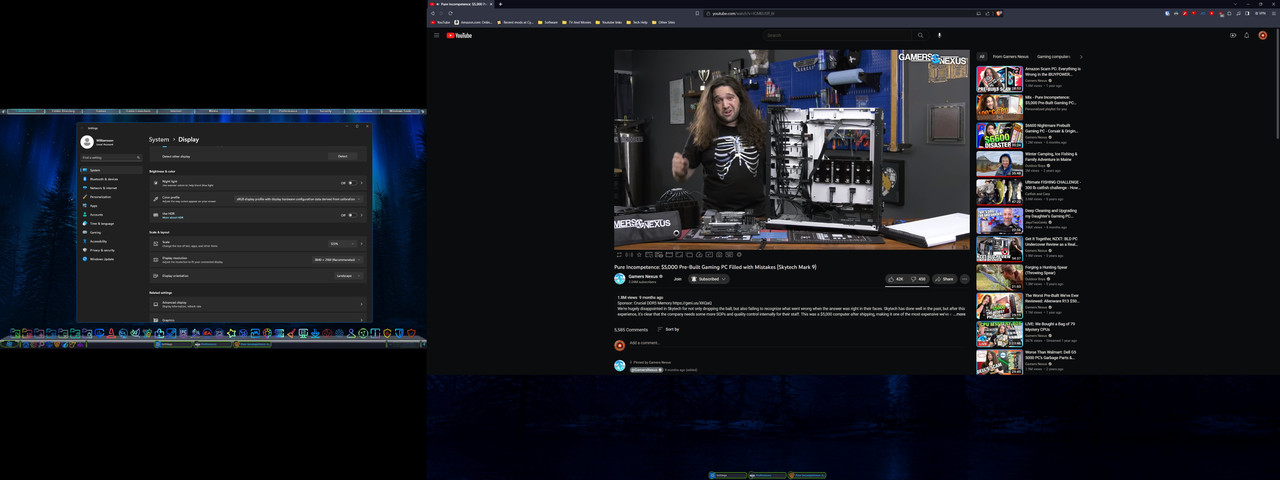Open the YouTube Create video icon
1280x480 pixels.
coord(1233,35)
